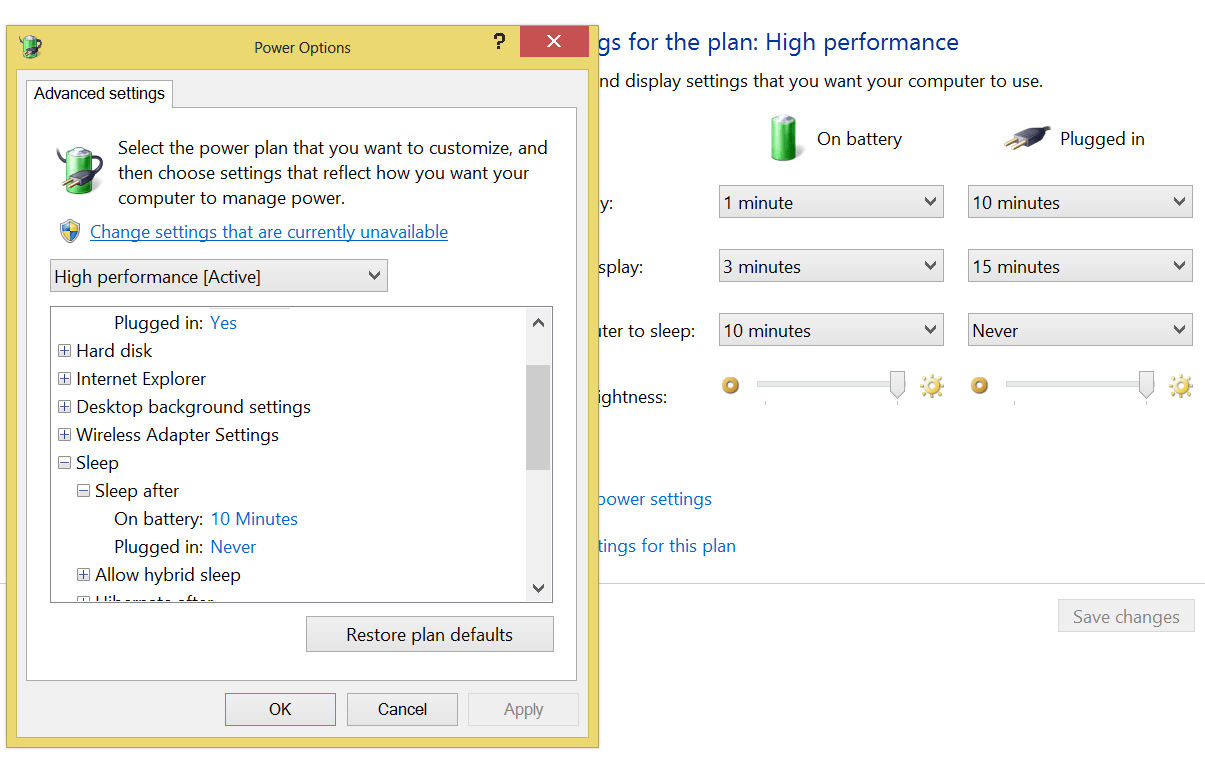Click the sun icon beside the plugged-in brightness slider
This screenshot has height=769, width=1205.
click(x=1181, y=385)
